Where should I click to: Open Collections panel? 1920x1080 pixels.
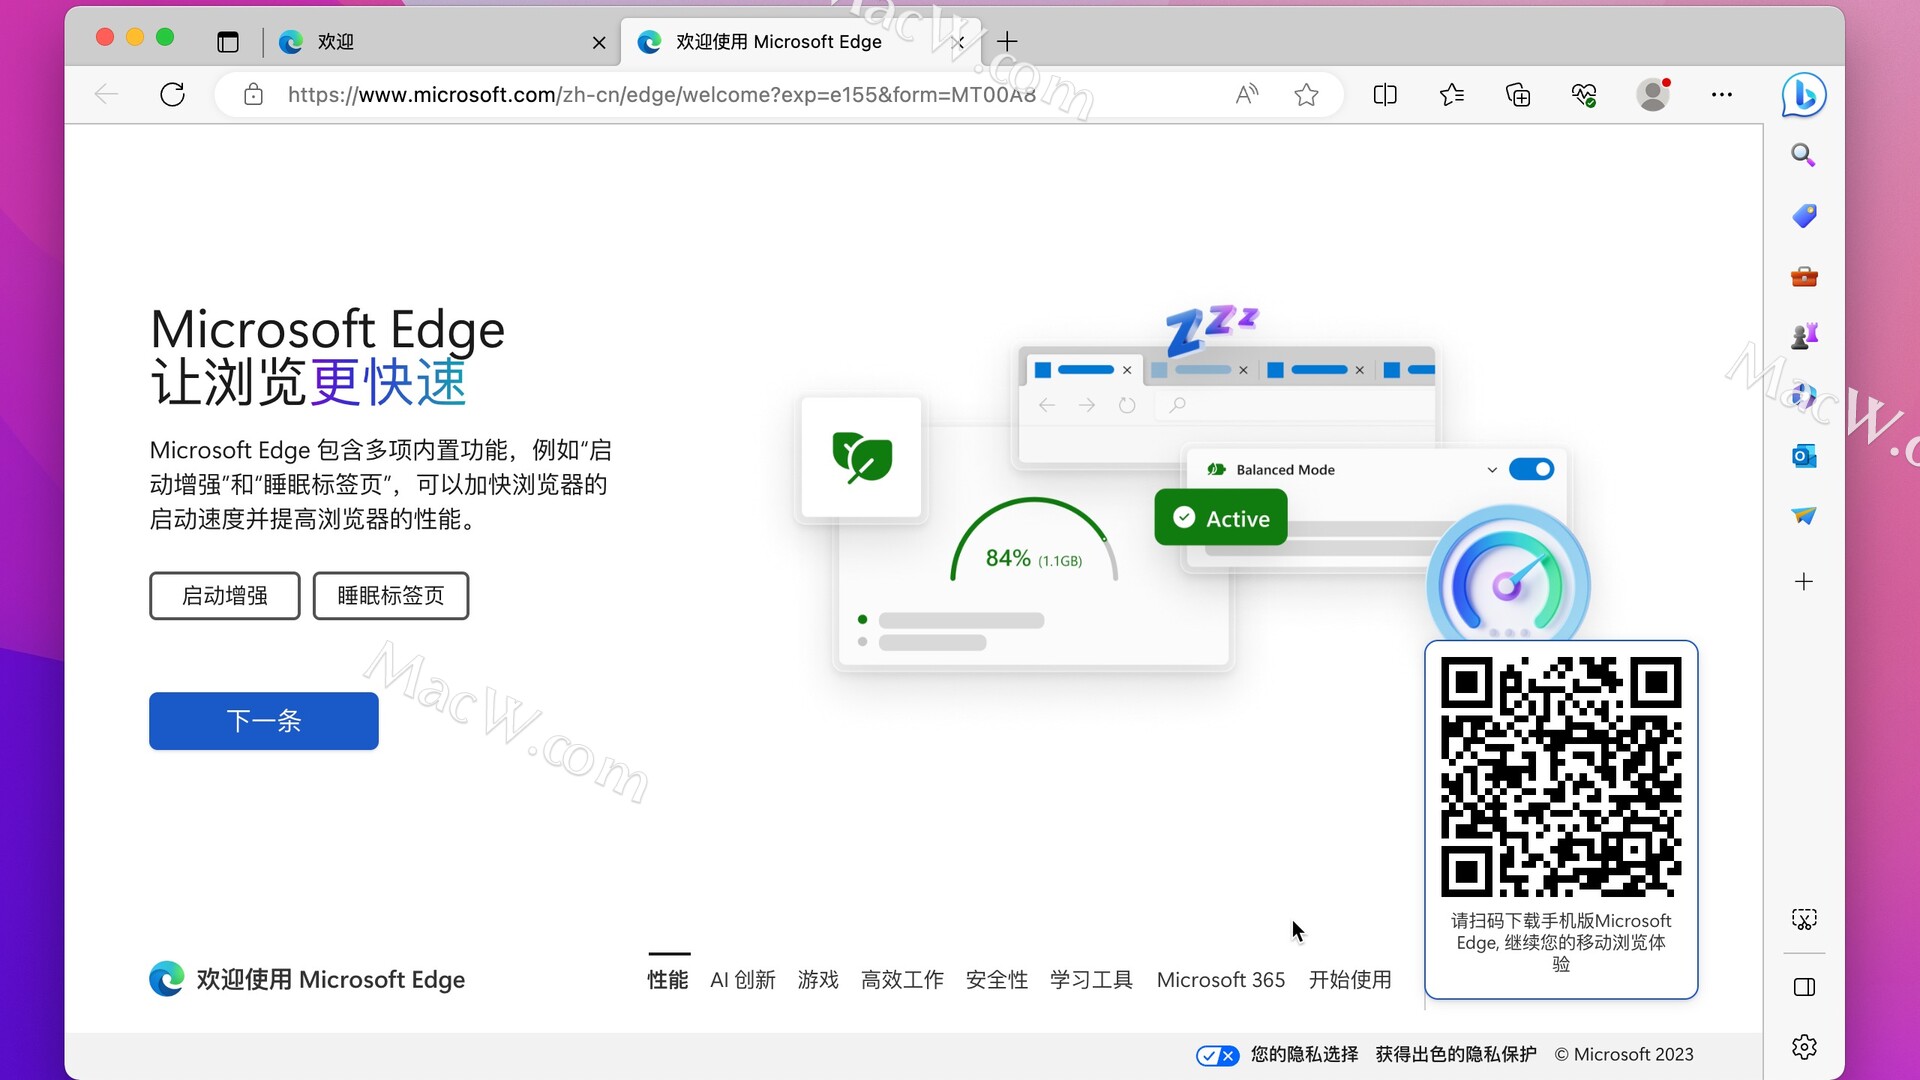[1518, 95]
